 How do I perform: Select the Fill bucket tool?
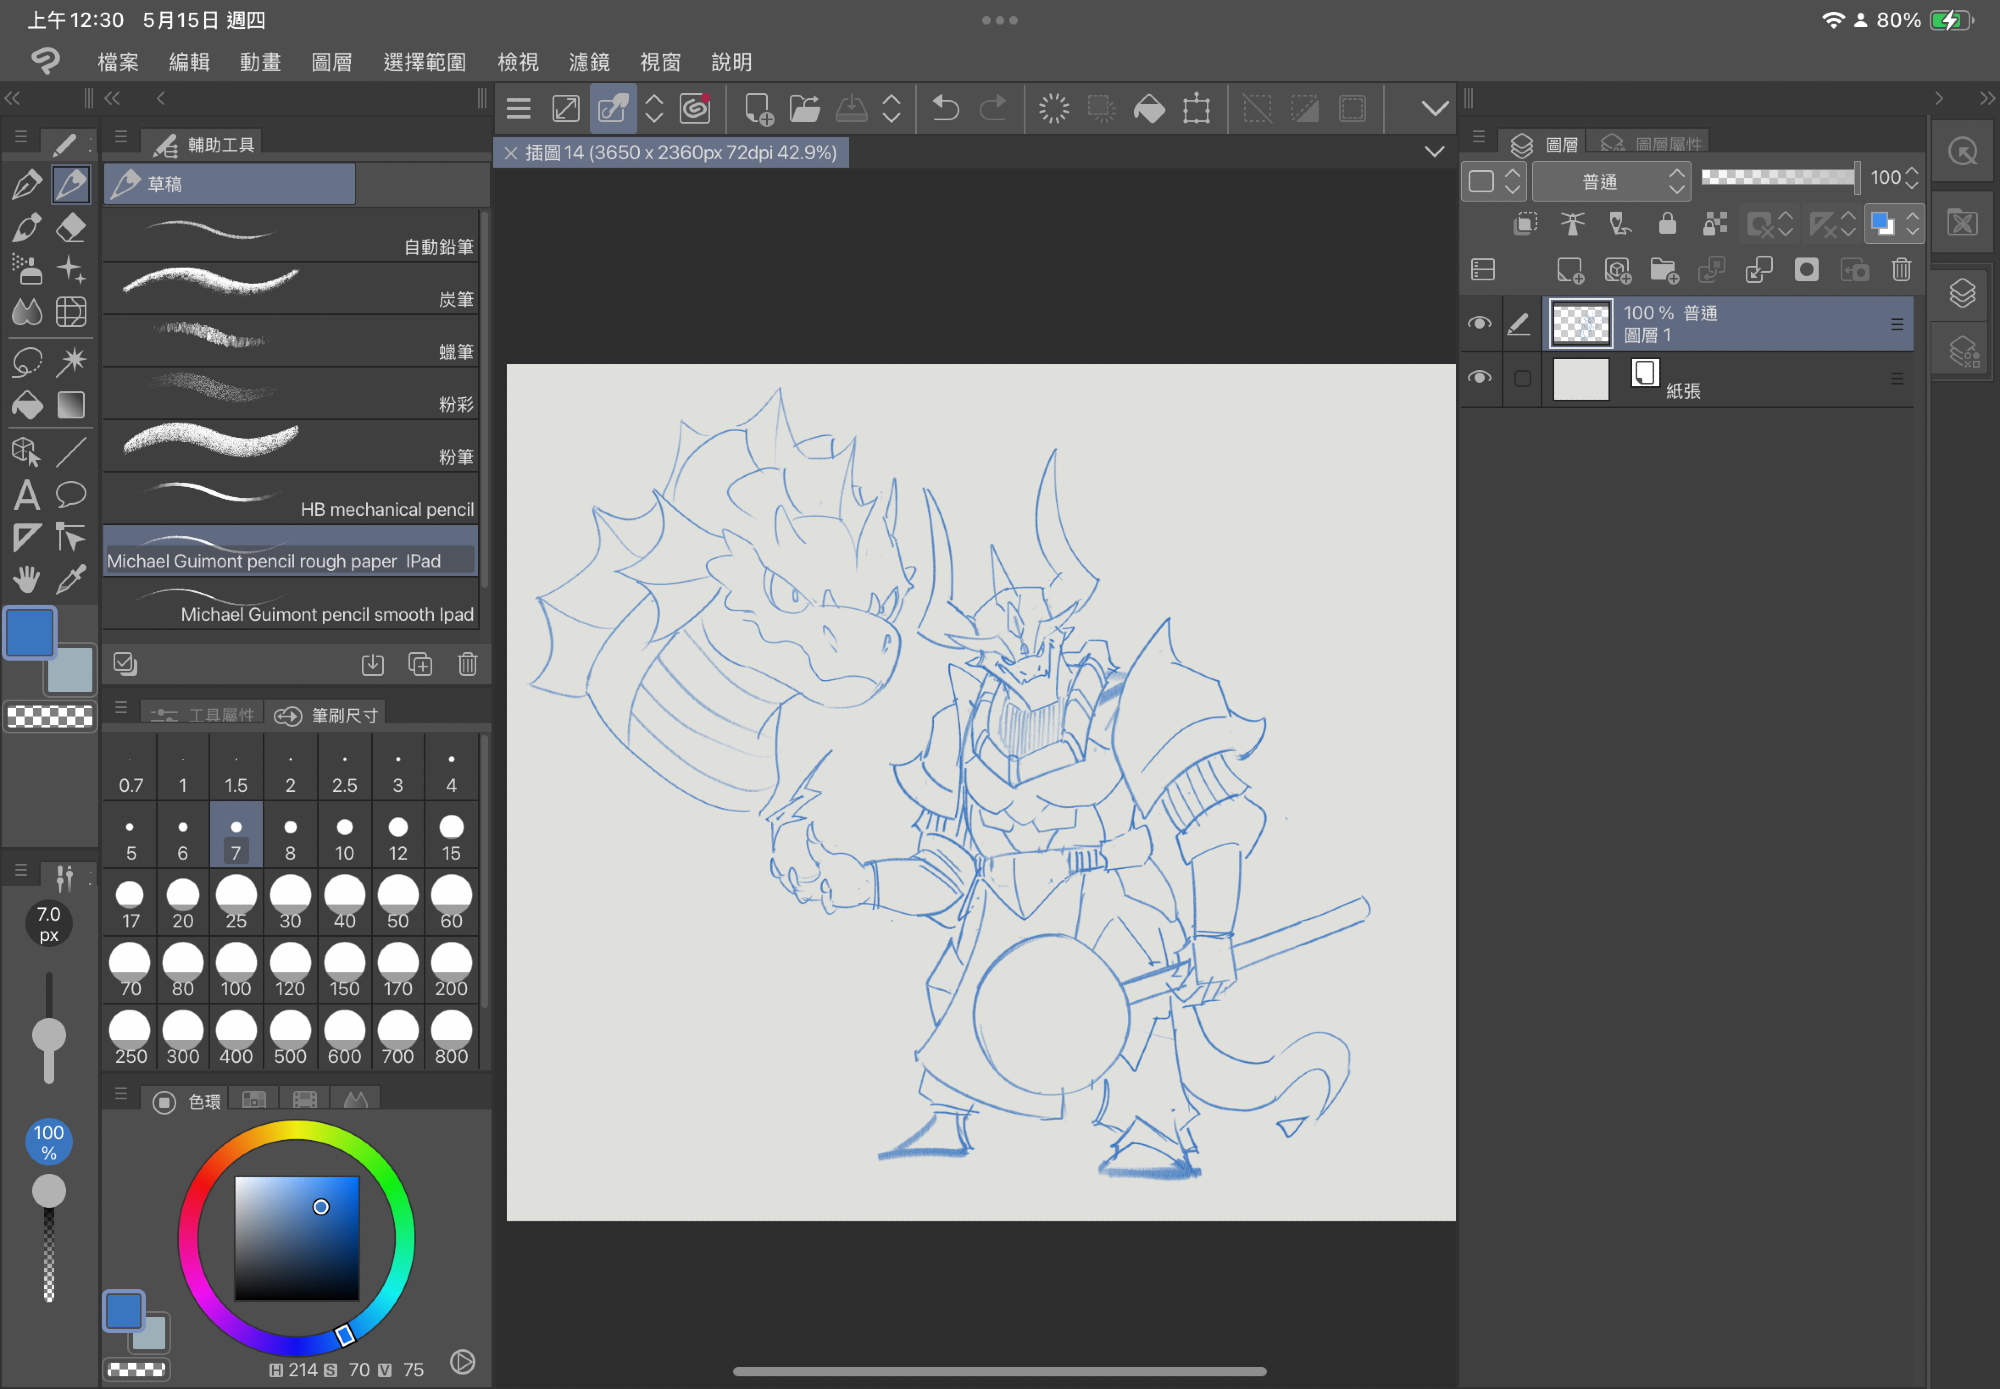(x=27, y=405)
